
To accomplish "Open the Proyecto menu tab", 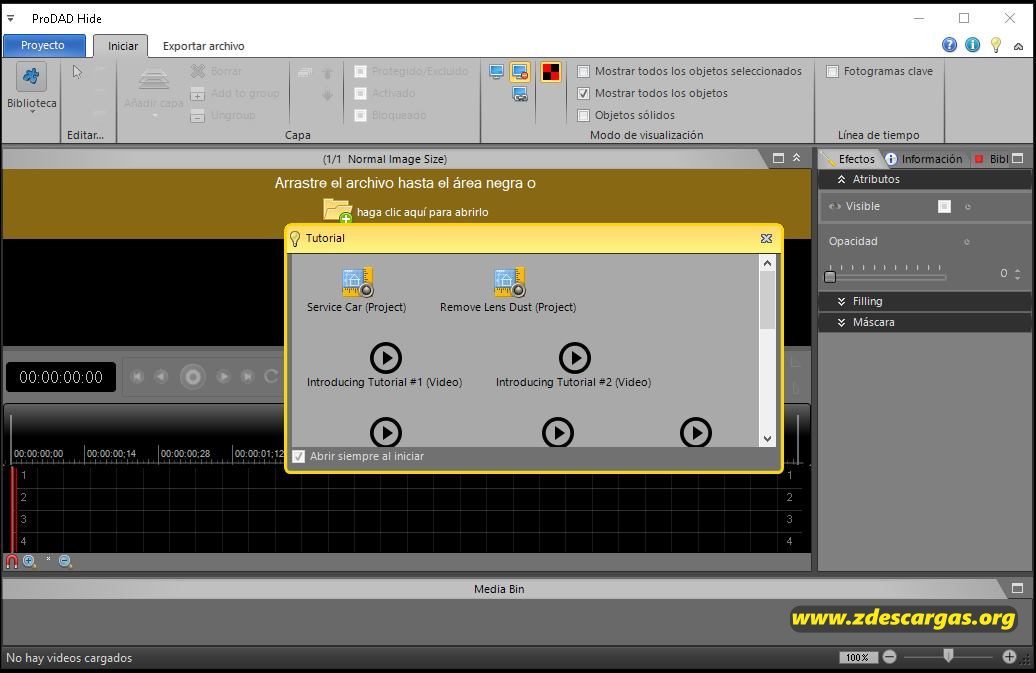I will click(43, 46).
